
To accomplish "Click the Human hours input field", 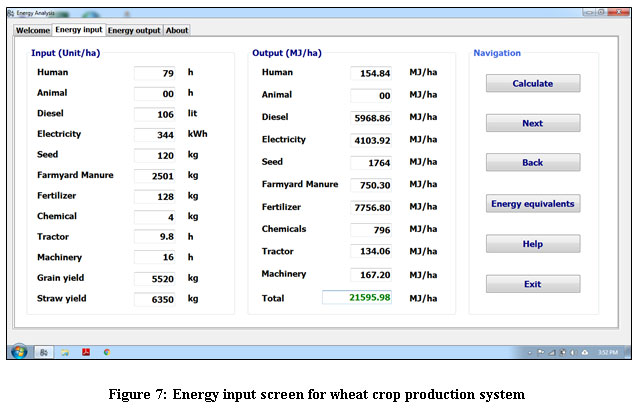I will coord(154,73).
